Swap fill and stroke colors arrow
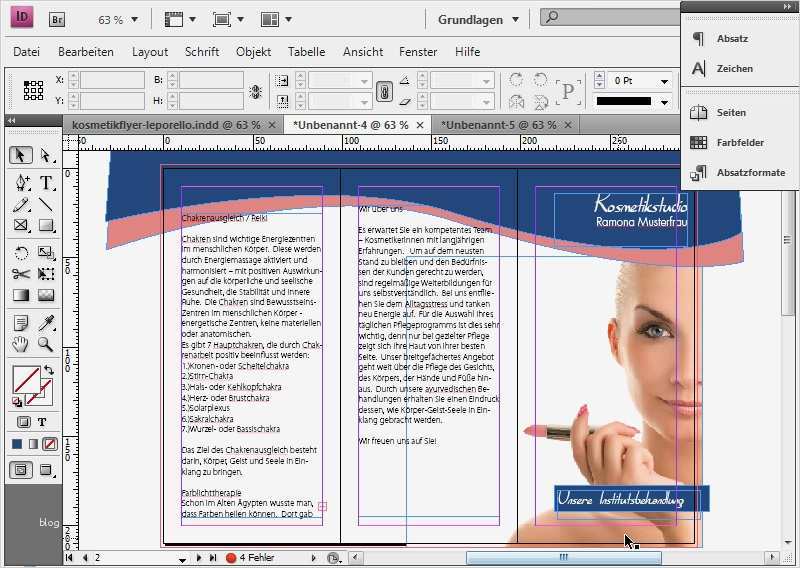 coord(49,369)
